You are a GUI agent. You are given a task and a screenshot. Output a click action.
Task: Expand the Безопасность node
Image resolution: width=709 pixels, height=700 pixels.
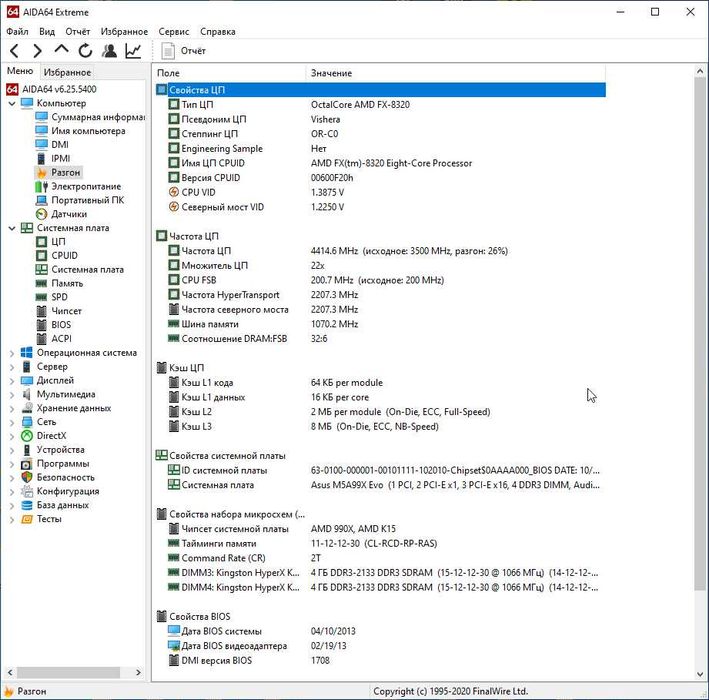pos(12,478)
